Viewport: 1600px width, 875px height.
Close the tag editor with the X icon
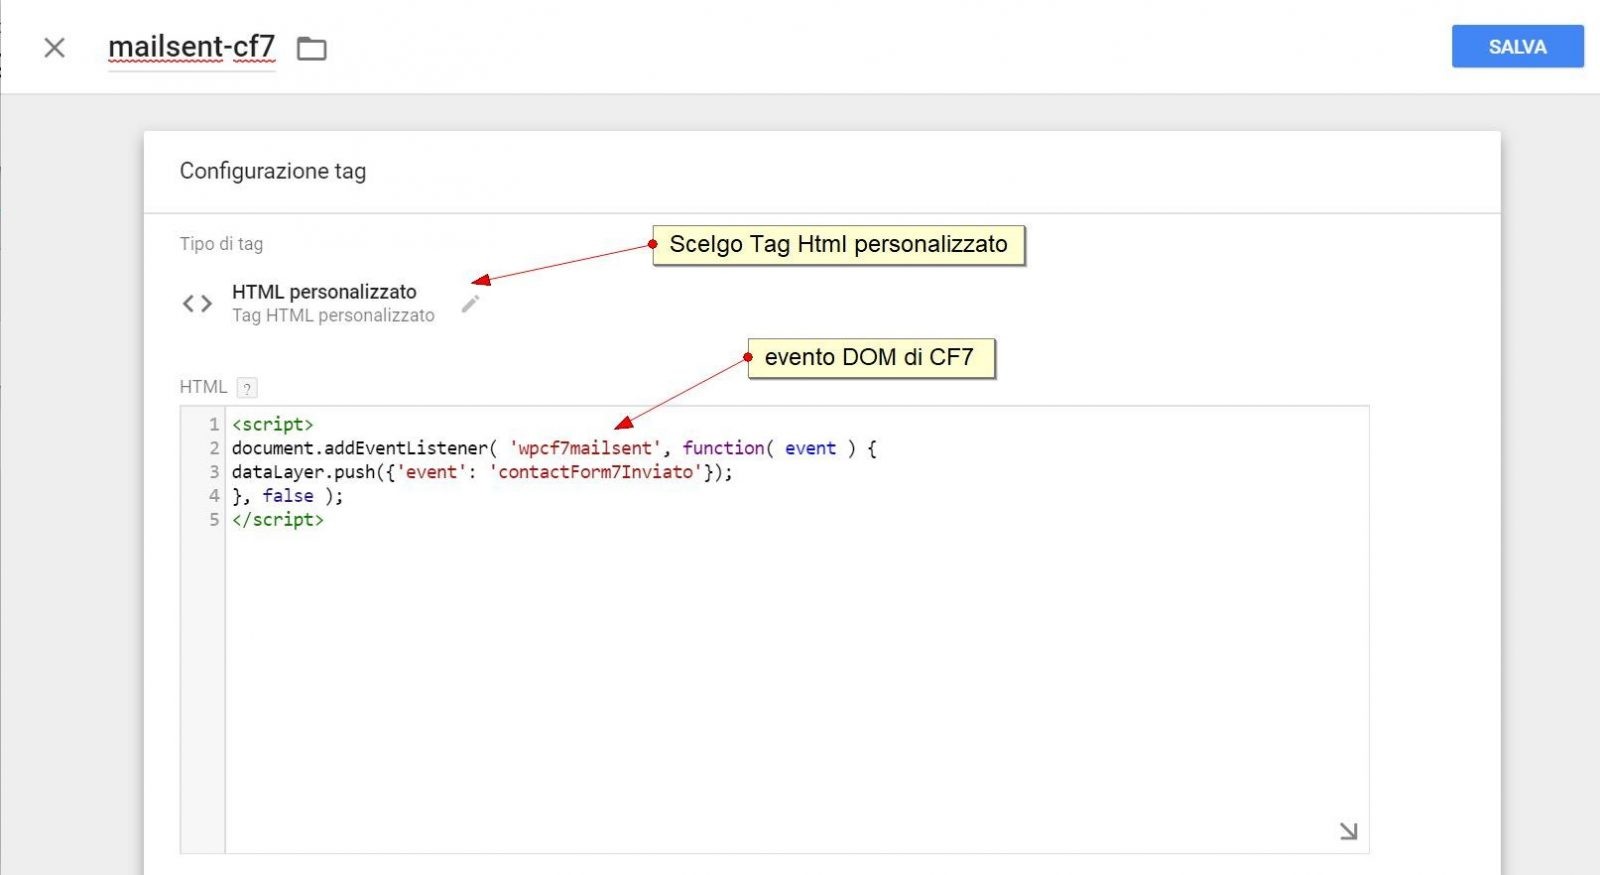(x=55, y=48)
